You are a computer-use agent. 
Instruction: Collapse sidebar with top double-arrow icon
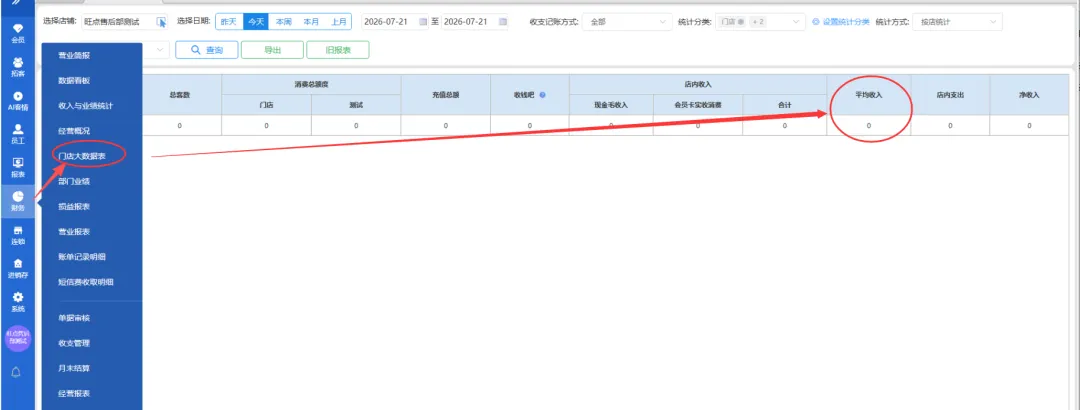pyautogui.click(x=15, y=3)
